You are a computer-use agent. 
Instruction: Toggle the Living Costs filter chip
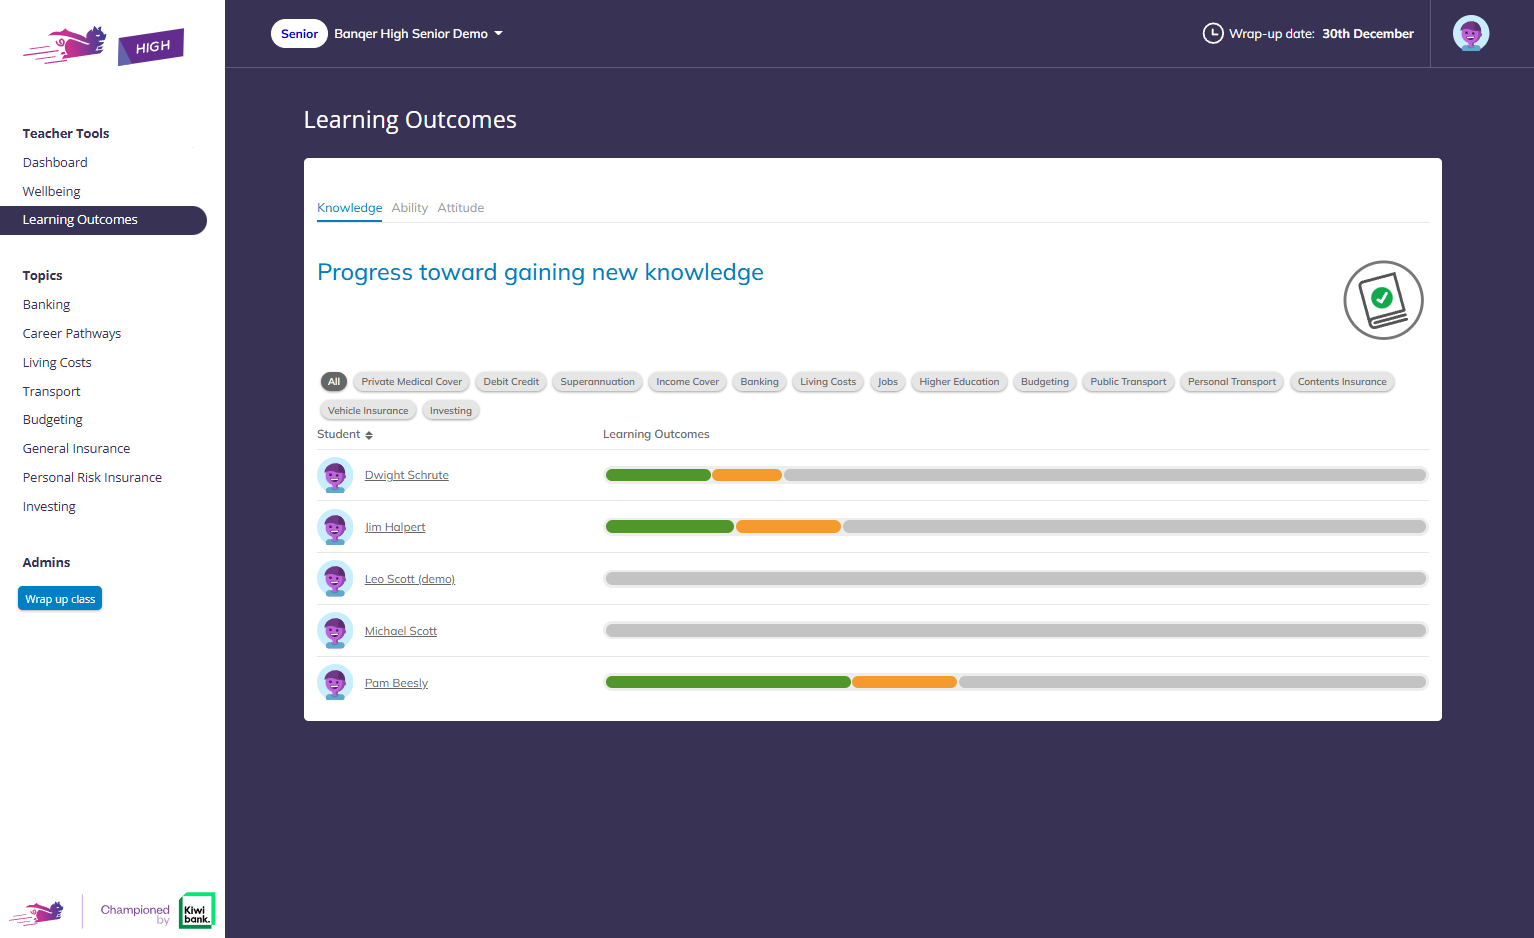coord(828,382)
